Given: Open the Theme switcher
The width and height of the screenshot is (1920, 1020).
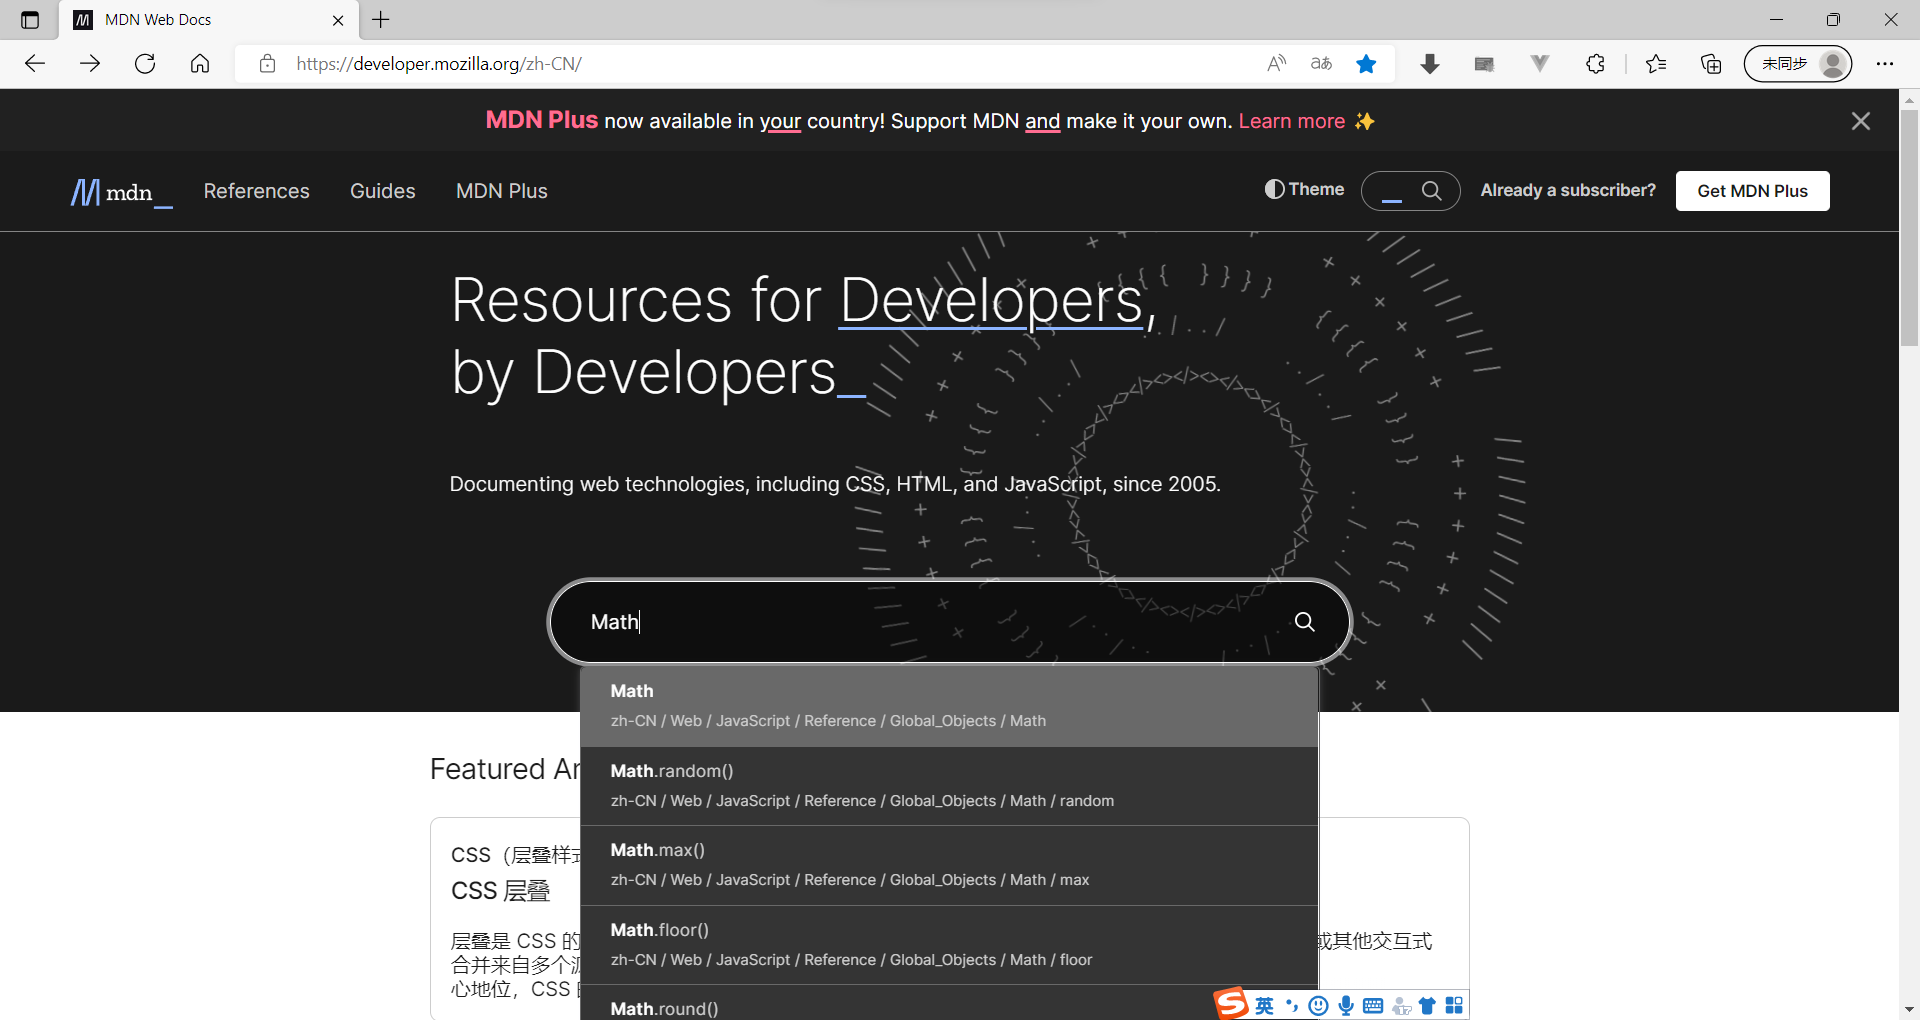Looking at the screenshot, I should click(1304, 189).
